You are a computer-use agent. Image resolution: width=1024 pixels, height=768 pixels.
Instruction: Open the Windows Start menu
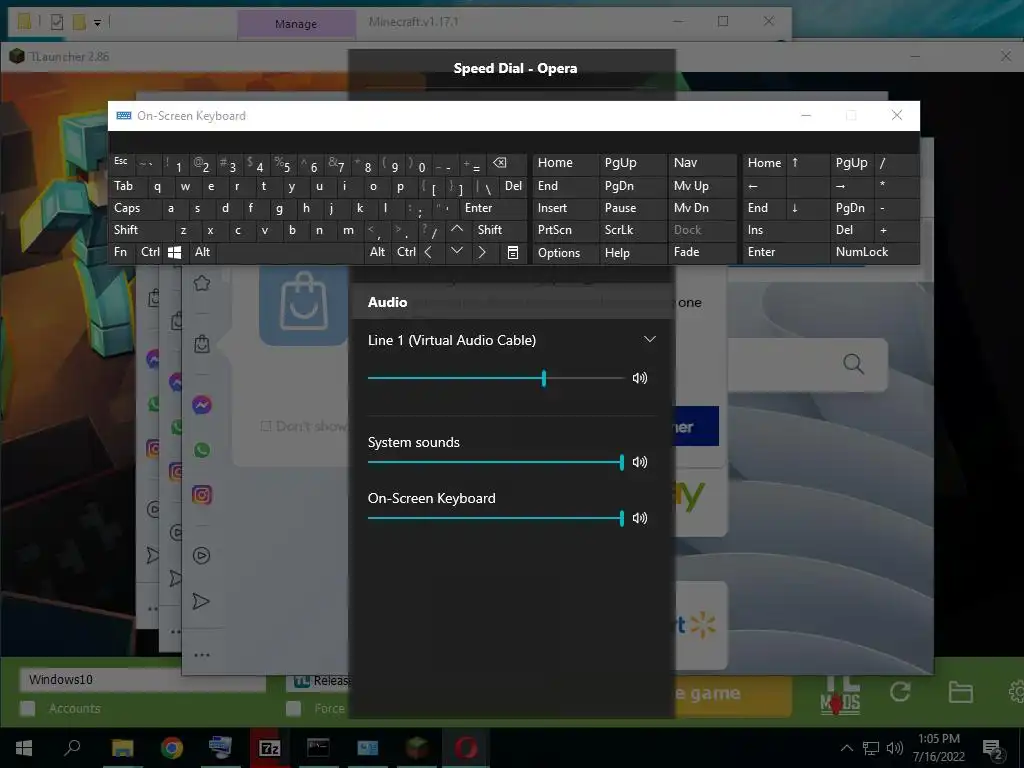pos(24,748)
